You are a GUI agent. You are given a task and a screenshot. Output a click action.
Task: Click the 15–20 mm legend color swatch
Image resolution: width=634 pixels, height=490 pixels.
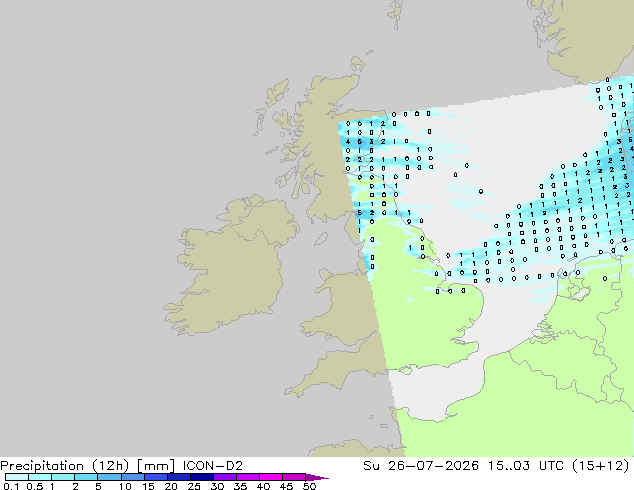pyautogui.click(x=156, y=477)
